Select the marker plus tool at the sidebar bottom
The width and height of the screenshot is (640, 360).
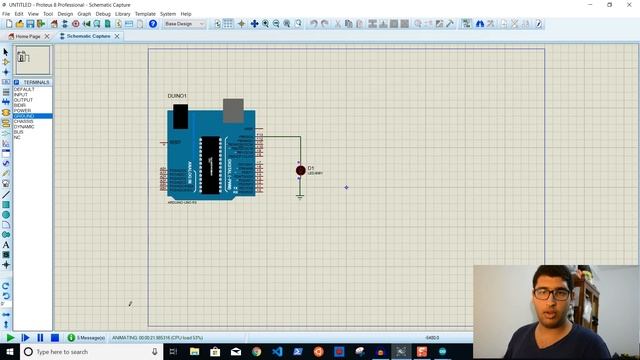tap(6, 265)
